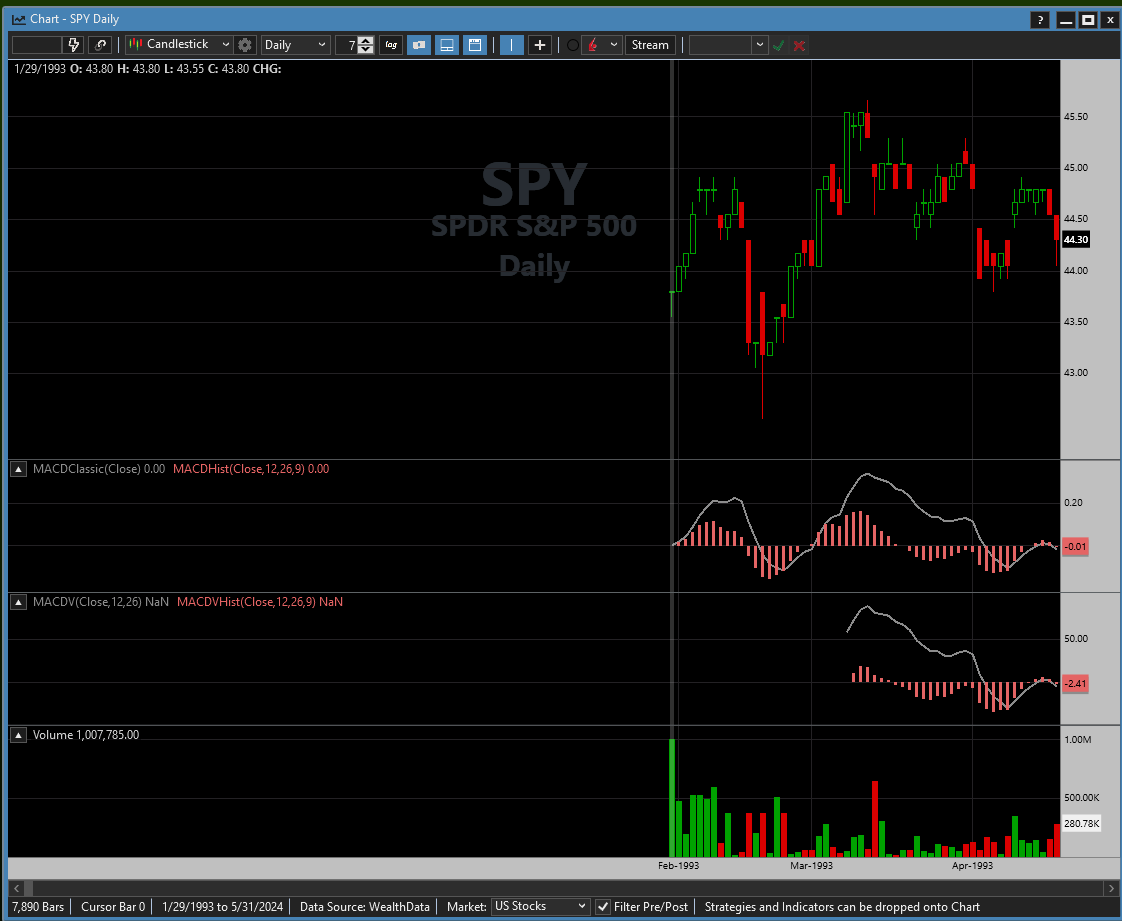
Task: Maximize the Chart - SPY Daily window
Action: coord(1088,20)
